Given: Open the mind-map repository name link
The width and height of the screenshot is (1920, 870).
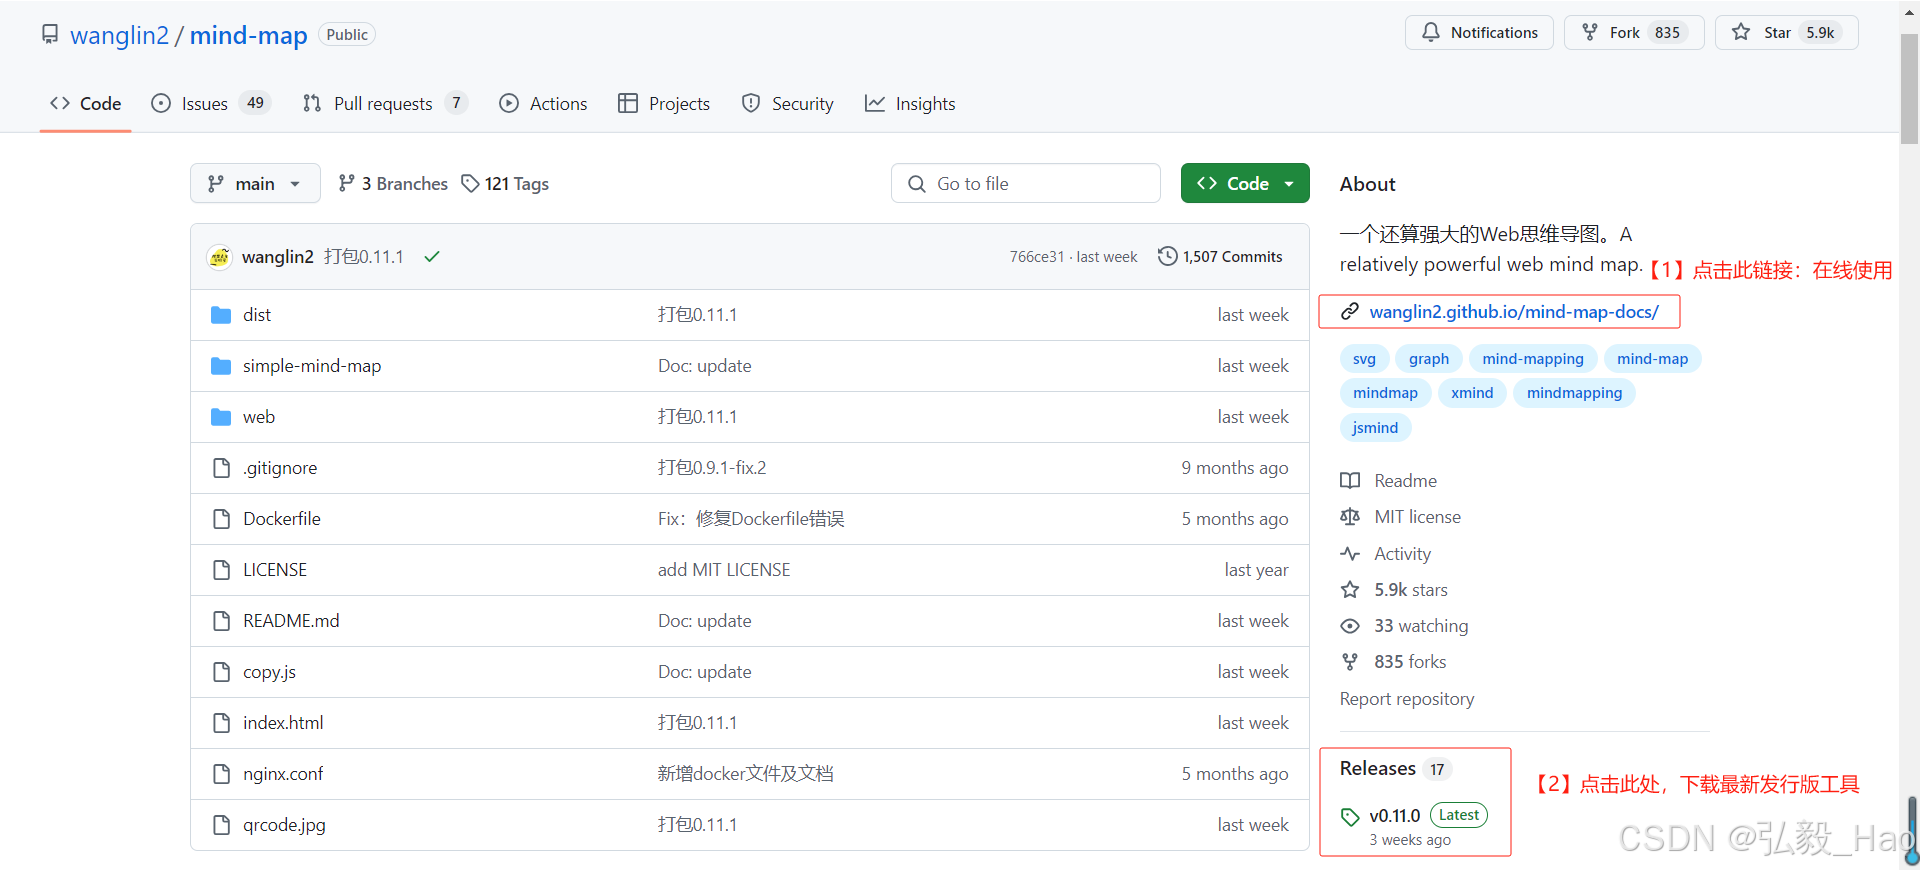Looking at the screenshot, I should [249, 35].
